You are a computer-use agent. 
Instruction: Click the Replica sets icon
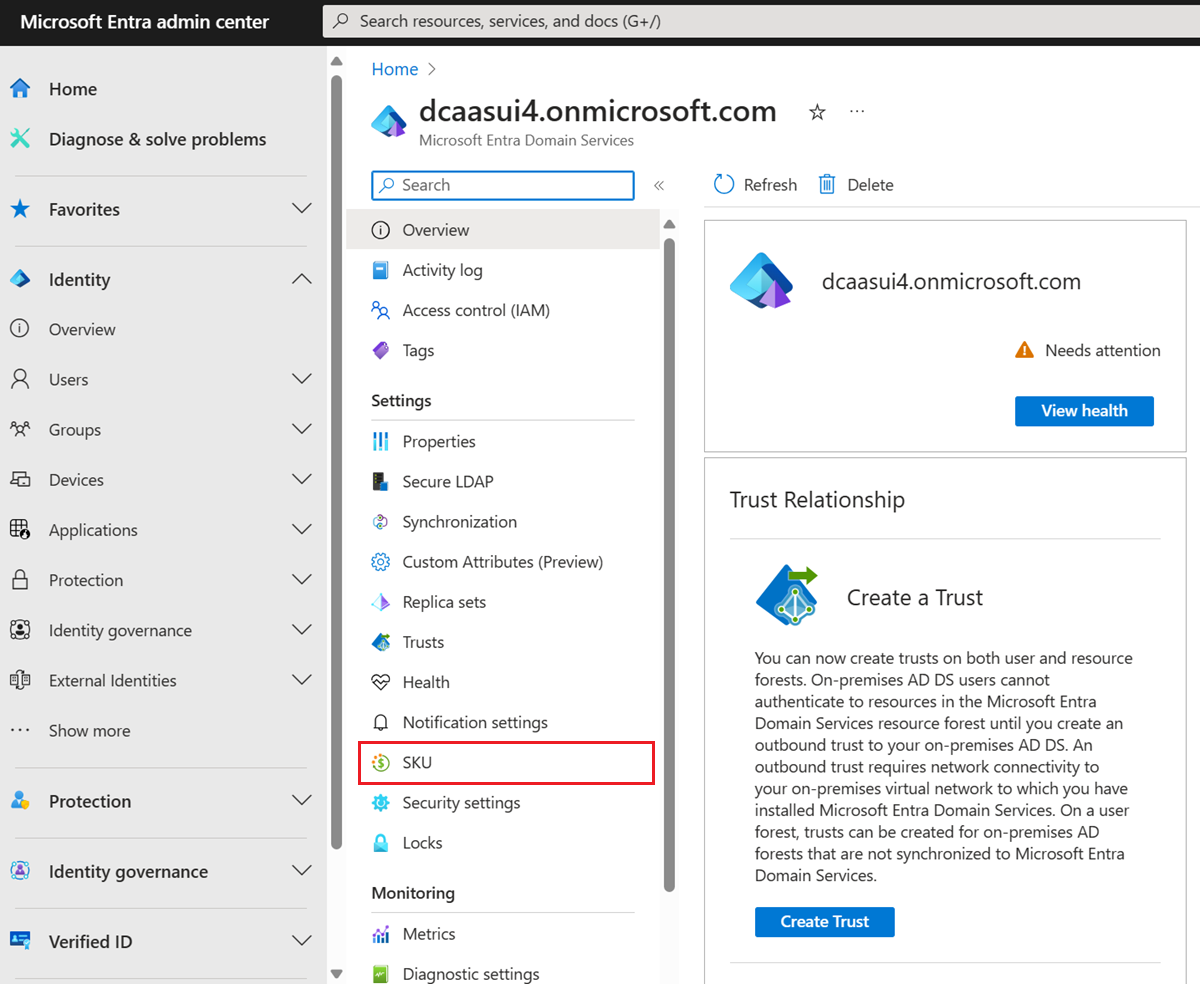point(380,602)
